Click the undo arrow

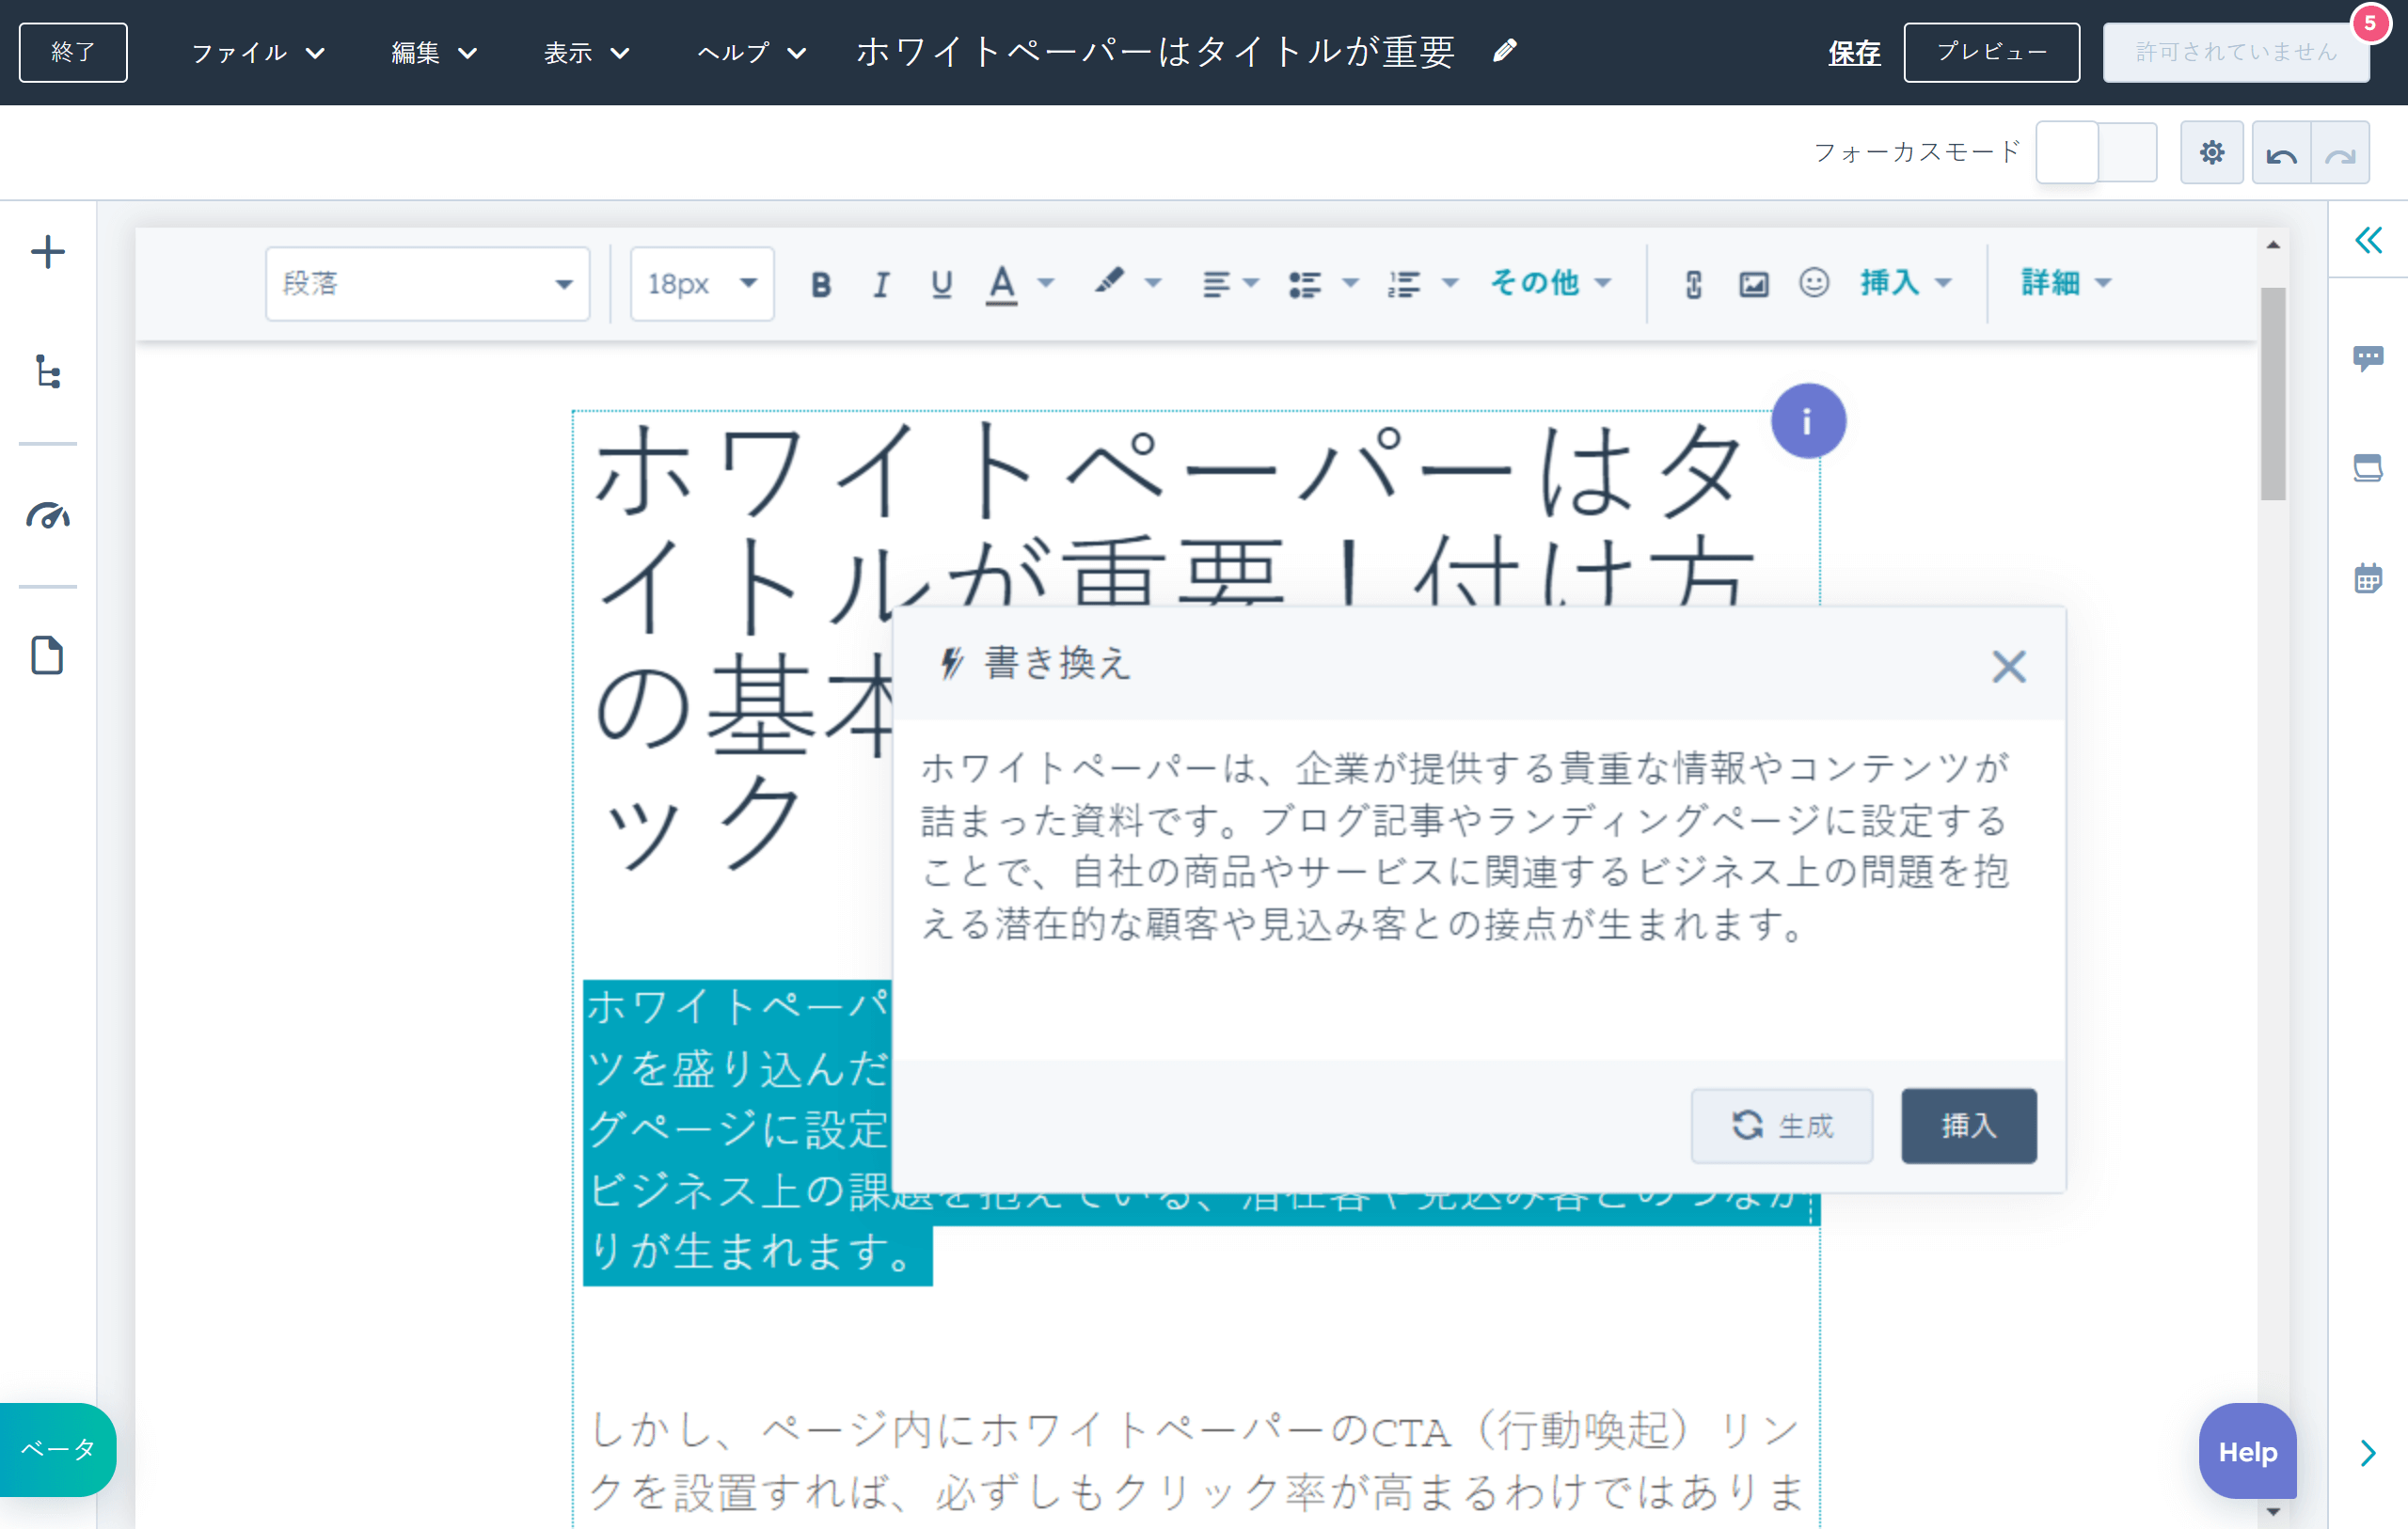[x=2281, y=153]
